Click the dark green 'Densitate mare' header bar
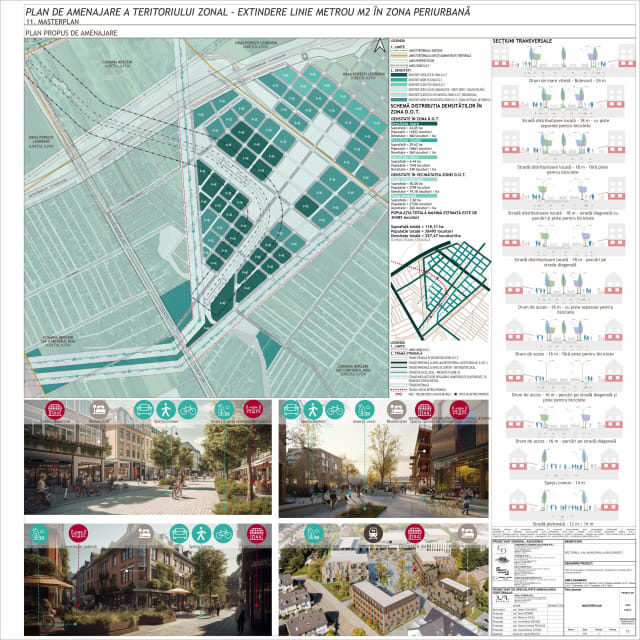The width and height of the screenshot is (640, 640). [x=414, y=124]
